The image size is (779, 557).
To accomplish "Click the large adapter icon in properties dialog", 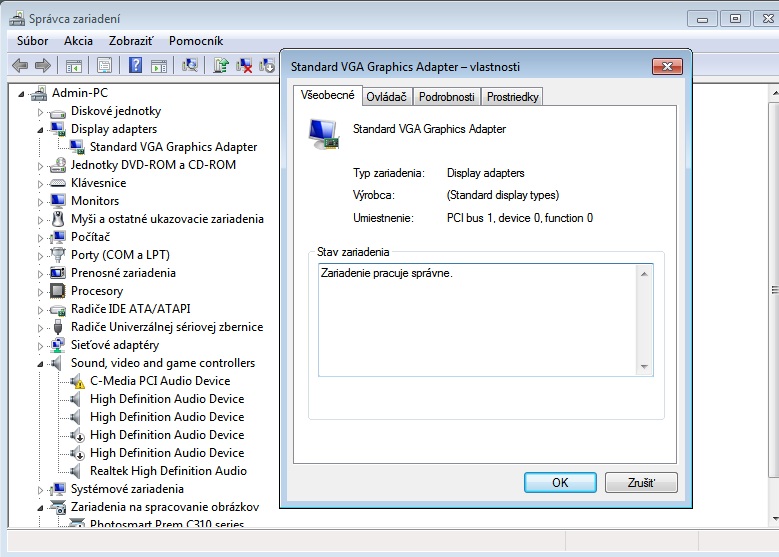I will click(324, 134).
